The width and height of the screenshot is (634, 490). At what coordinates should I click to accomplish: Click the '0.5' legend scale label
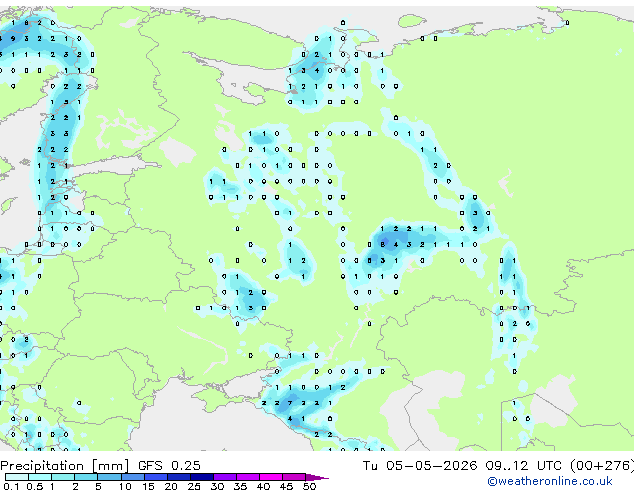tap(34, 486)
